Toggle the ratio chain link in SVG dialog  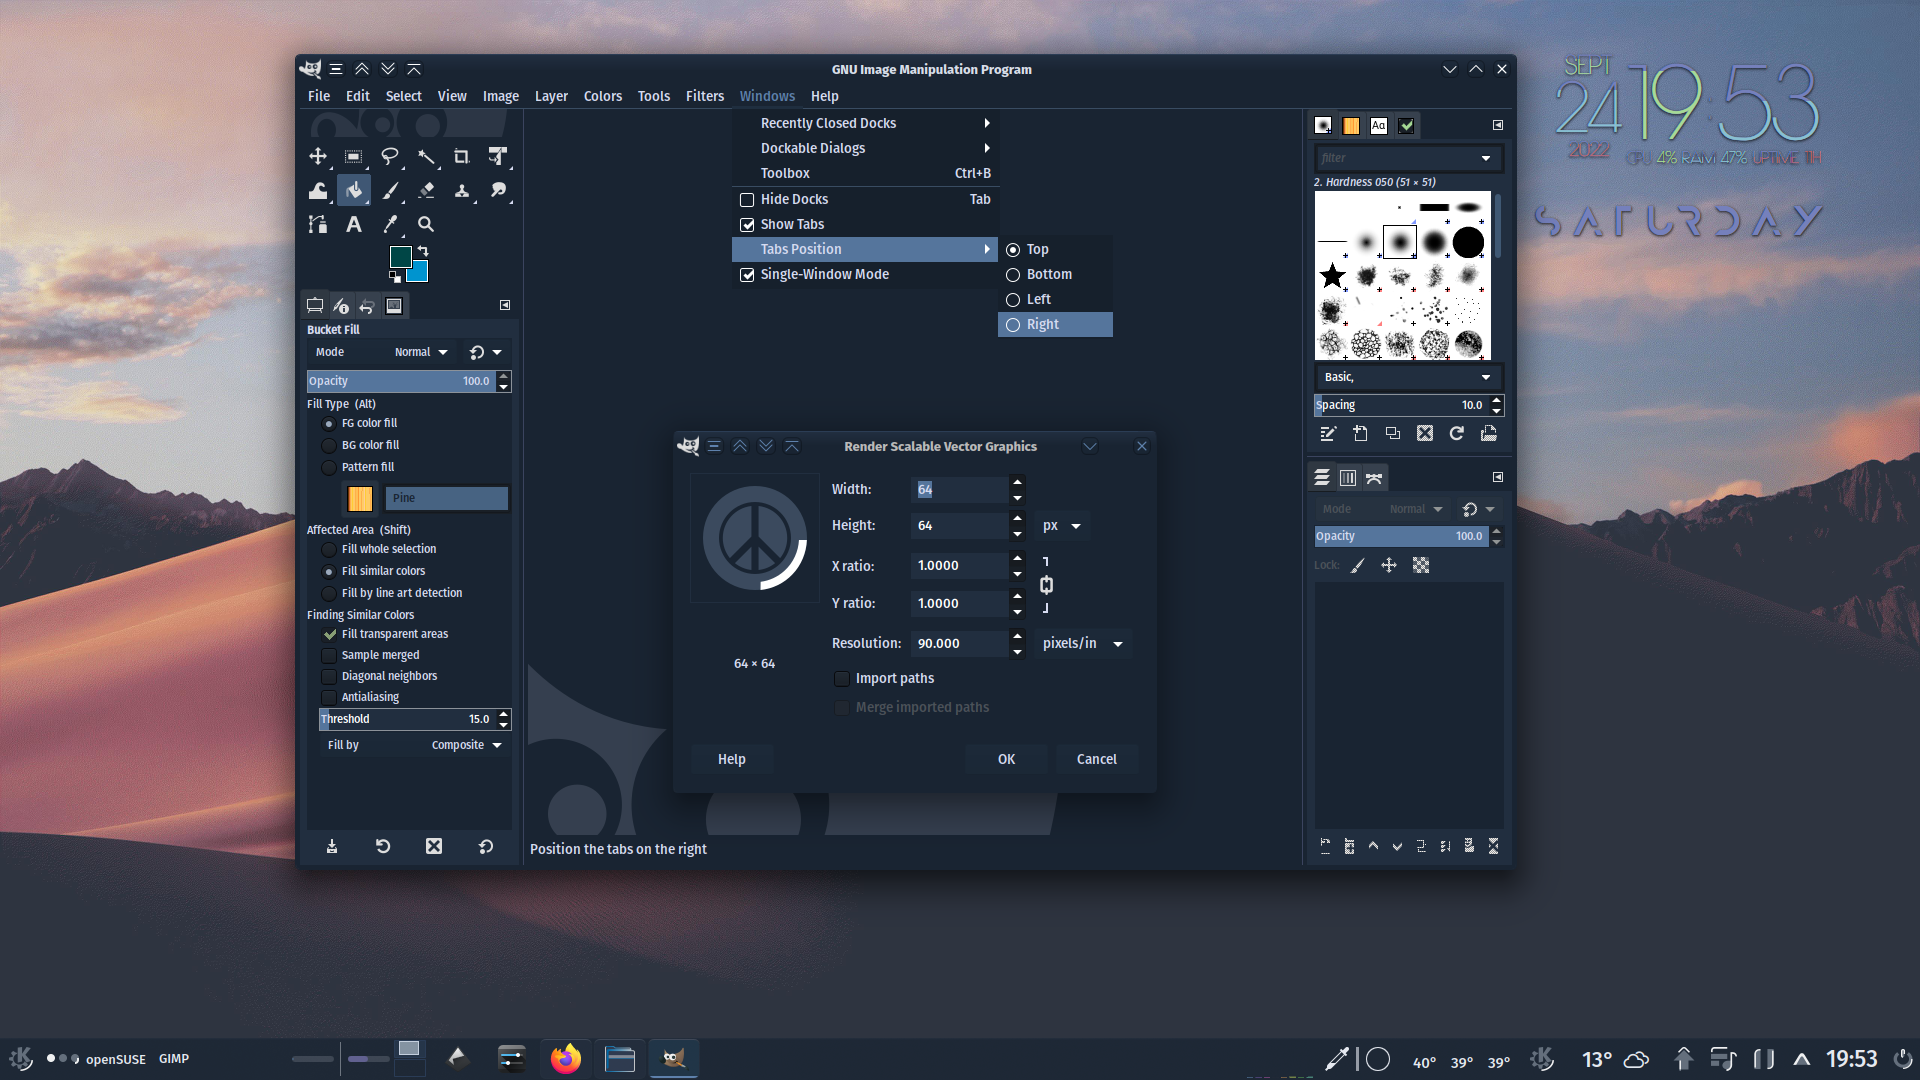1046,585
